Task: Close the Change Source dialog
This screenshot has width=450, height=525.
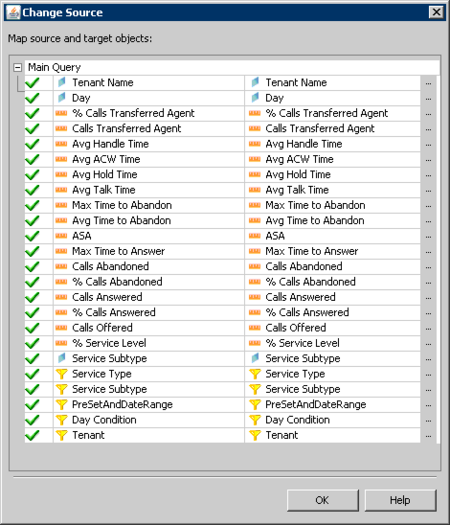Action: point(436,12)
